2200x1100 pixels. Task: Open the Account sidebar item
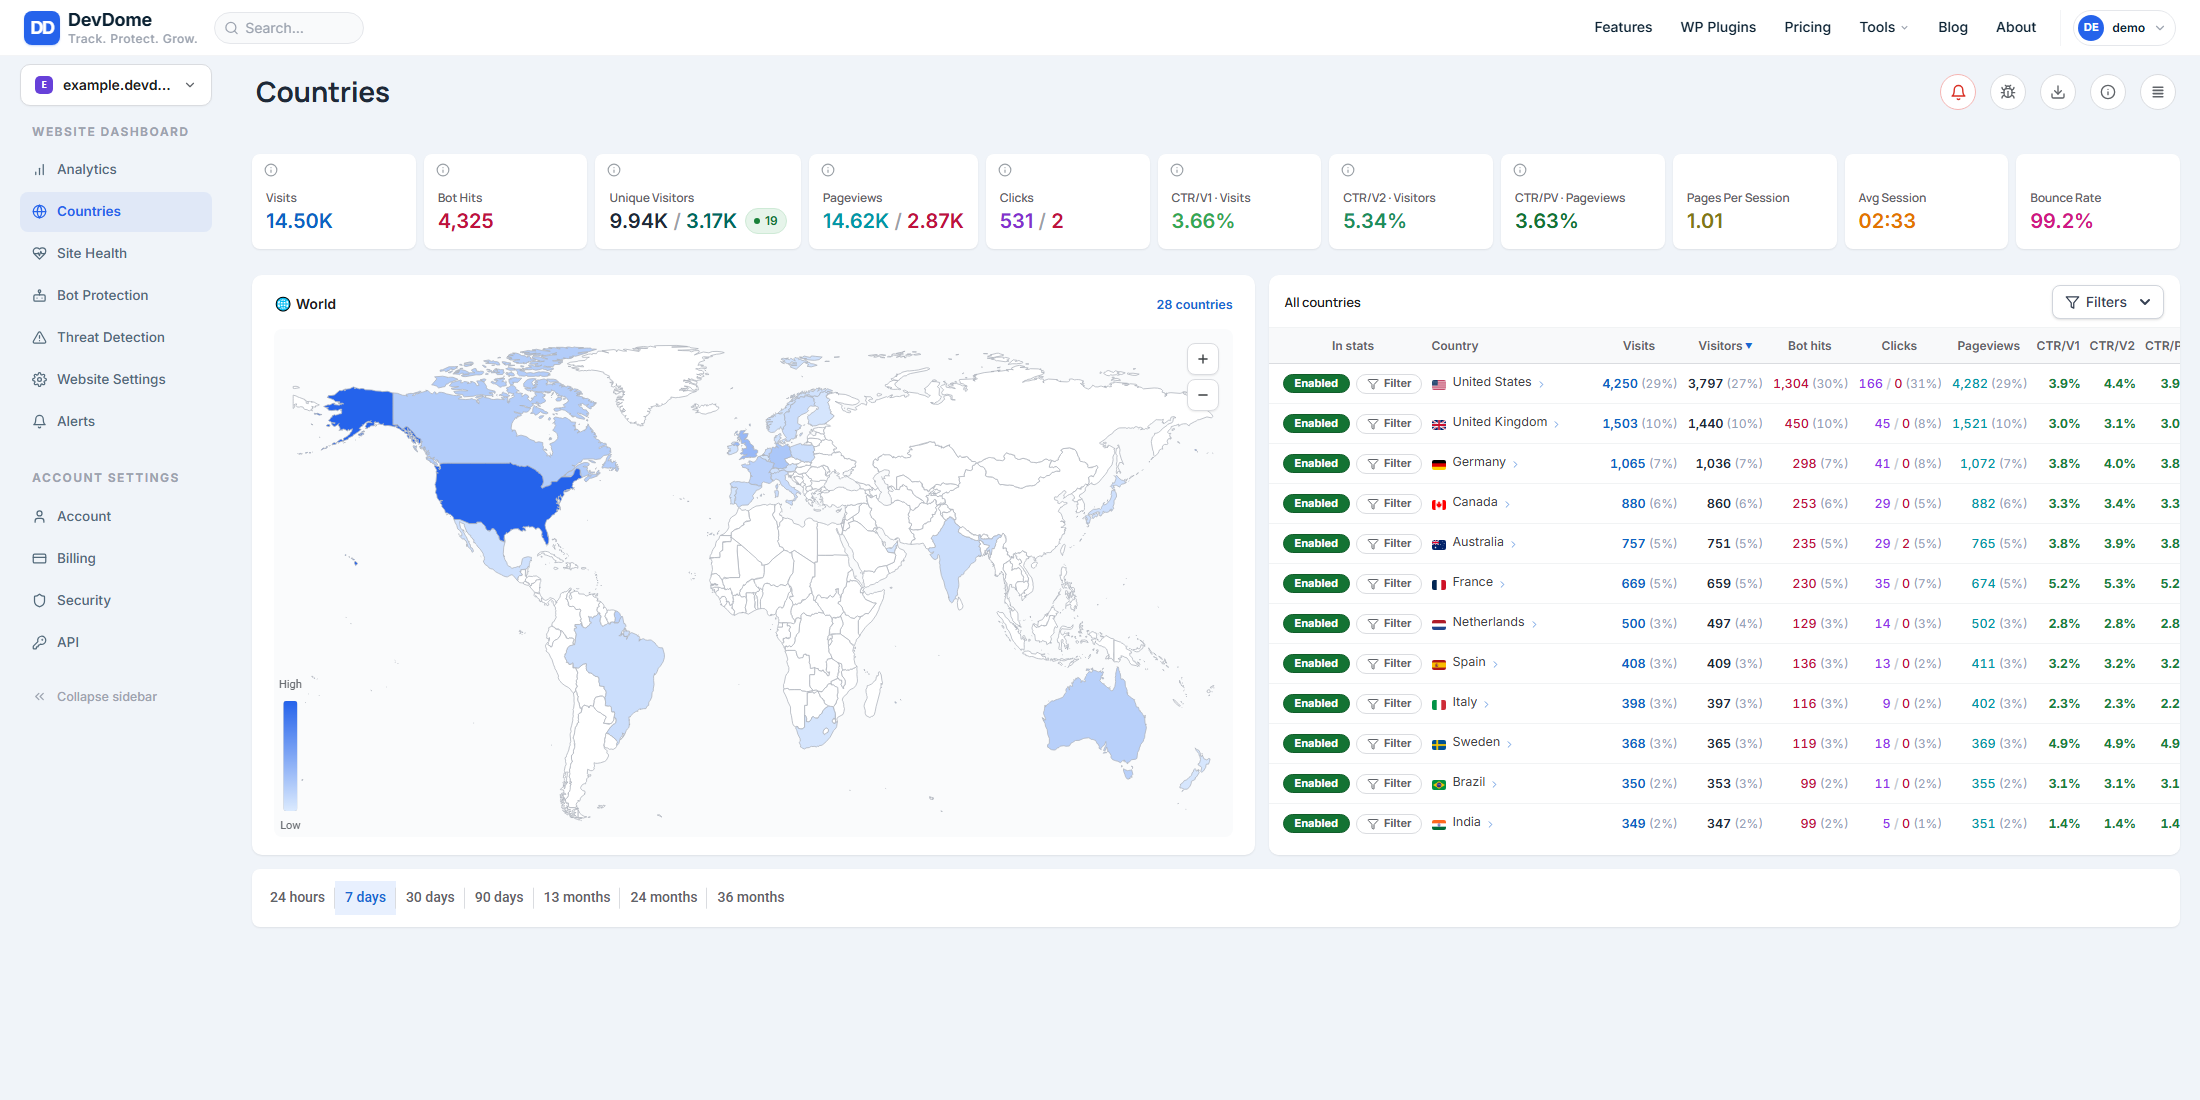116,516
